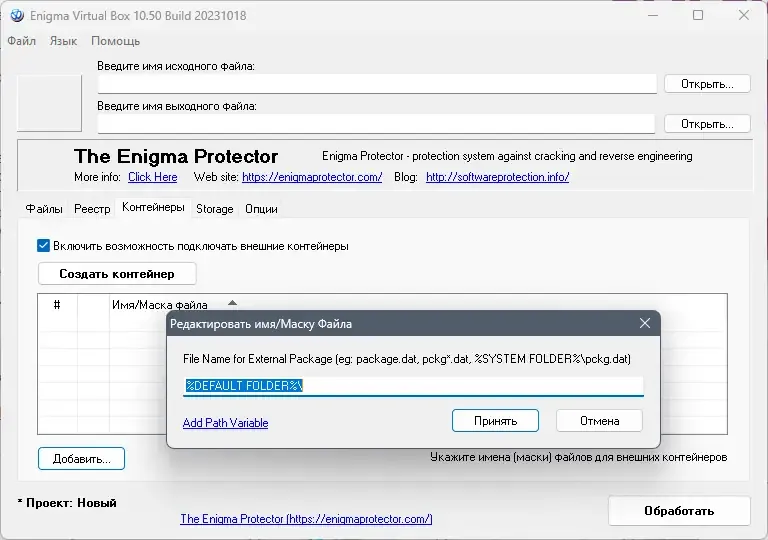The image size is (768, 540).
Task: Click the Добавить... button
Action: coord(81,459)
